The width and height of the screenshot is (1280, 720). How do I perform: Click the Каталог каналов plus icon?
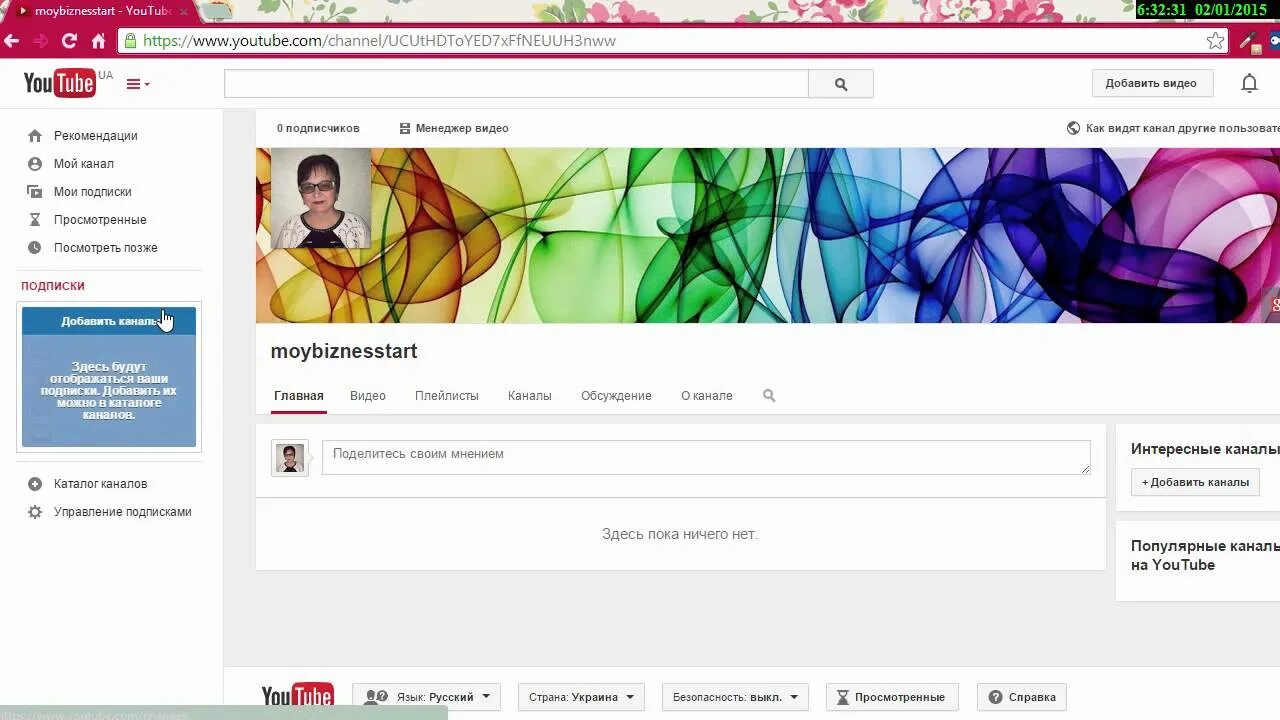35,484
